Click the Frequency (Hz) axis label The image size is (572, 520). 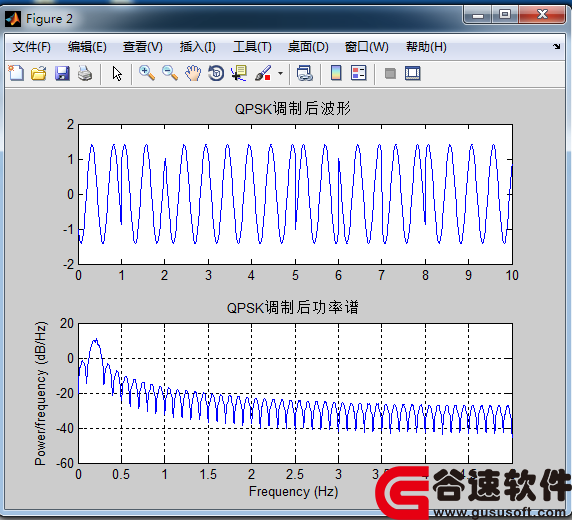pos(293,492)
